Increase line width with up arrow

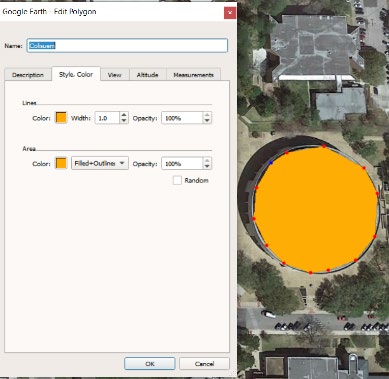pyautogui.click(x=124, y=115)
